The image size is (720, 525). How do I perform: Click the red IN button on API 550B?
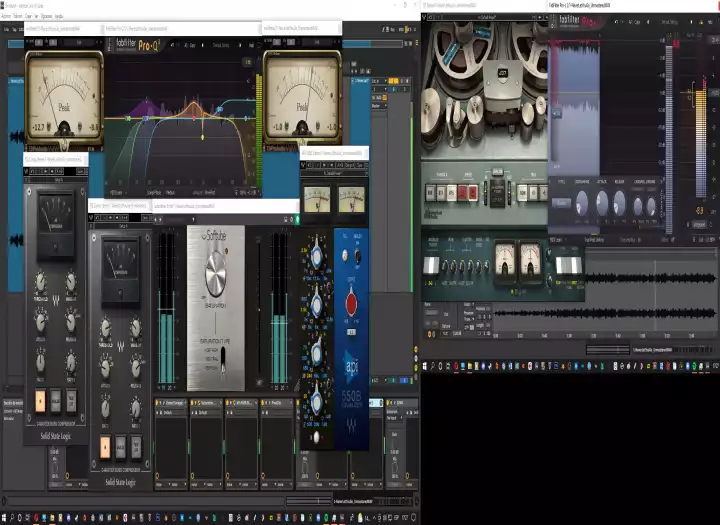(351, 303)
